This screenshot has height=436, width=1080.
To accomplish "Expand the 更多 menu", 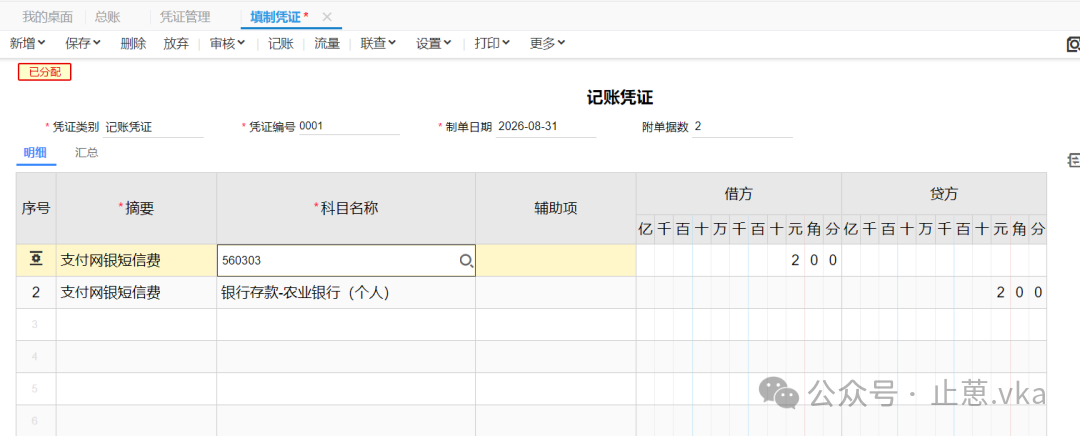I will tap(548, 43).
